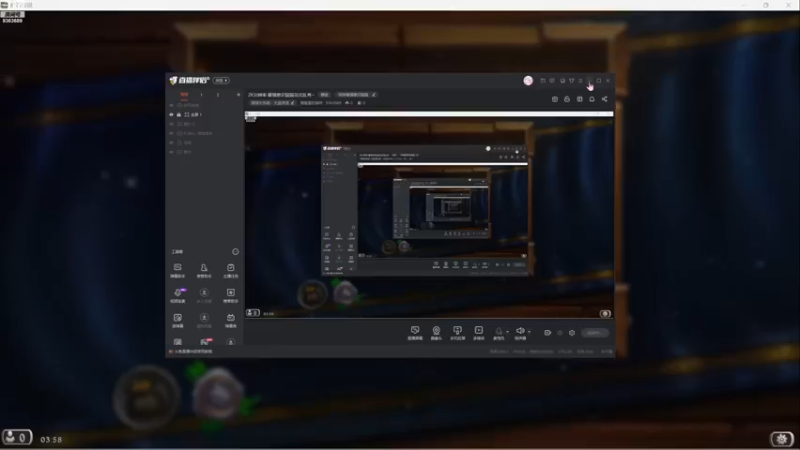Collapse the toolbox with the circle-minus icon
Image resolution: width=800 pixels, height=450 pixels.
point(235,252)
